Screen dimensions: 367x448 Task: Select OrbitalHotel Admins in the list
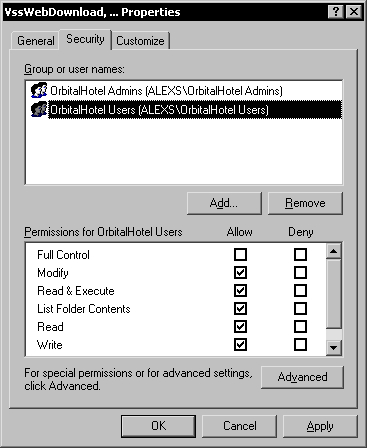(x=166, y=91)
